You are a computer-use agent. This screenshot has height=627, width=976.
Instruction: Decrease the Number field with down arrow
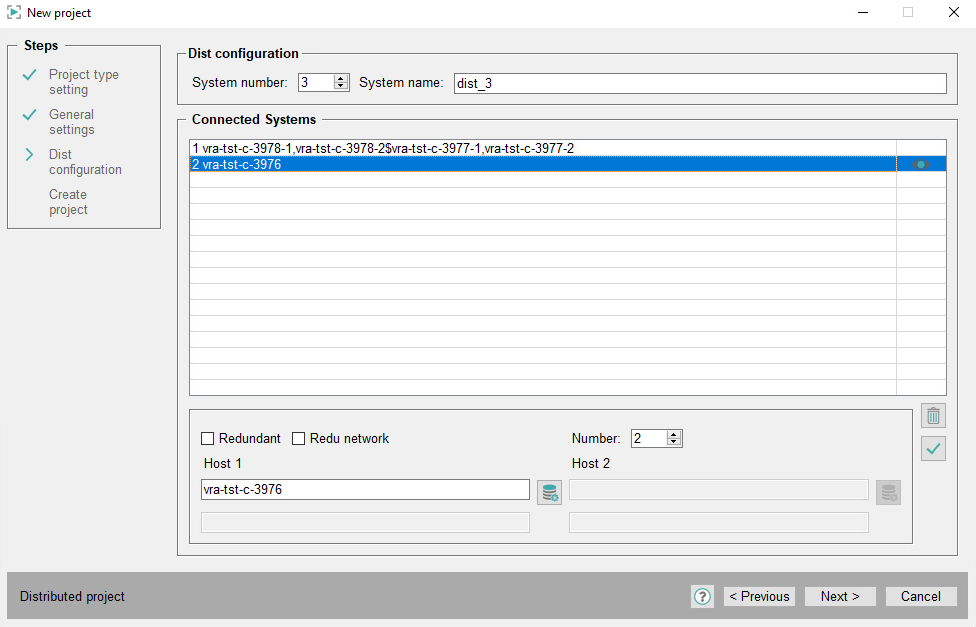[674, 442]
